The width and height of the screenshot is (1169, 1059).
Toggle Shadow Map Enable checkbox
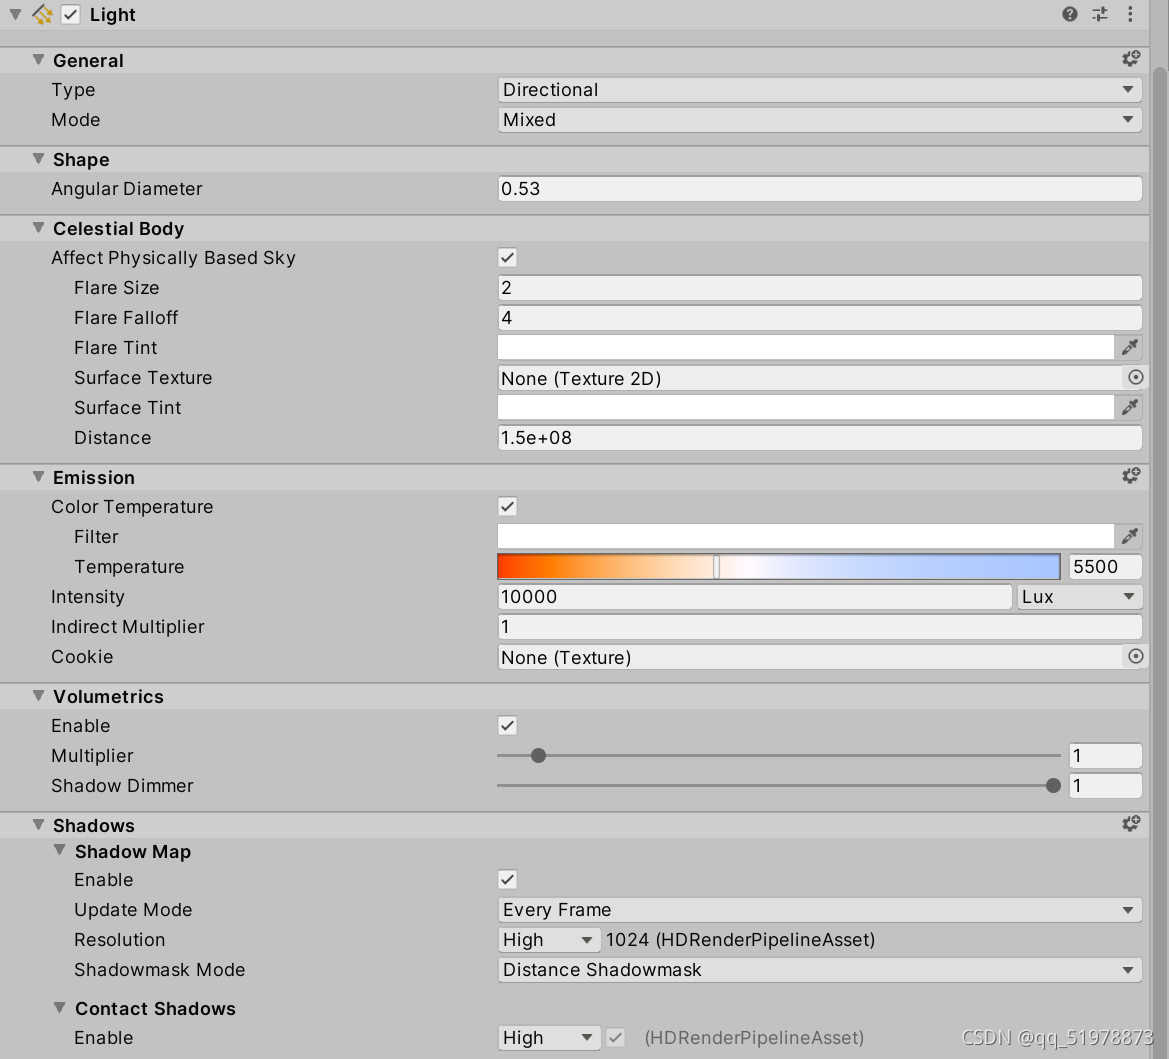pyautogui.click(x=508, y=880)
